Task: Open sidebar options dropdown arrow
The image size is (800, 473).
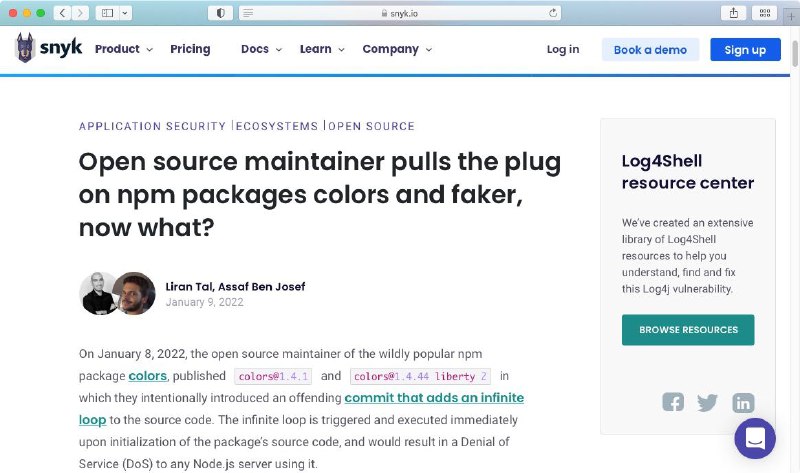Action: [x=125, y=13]
